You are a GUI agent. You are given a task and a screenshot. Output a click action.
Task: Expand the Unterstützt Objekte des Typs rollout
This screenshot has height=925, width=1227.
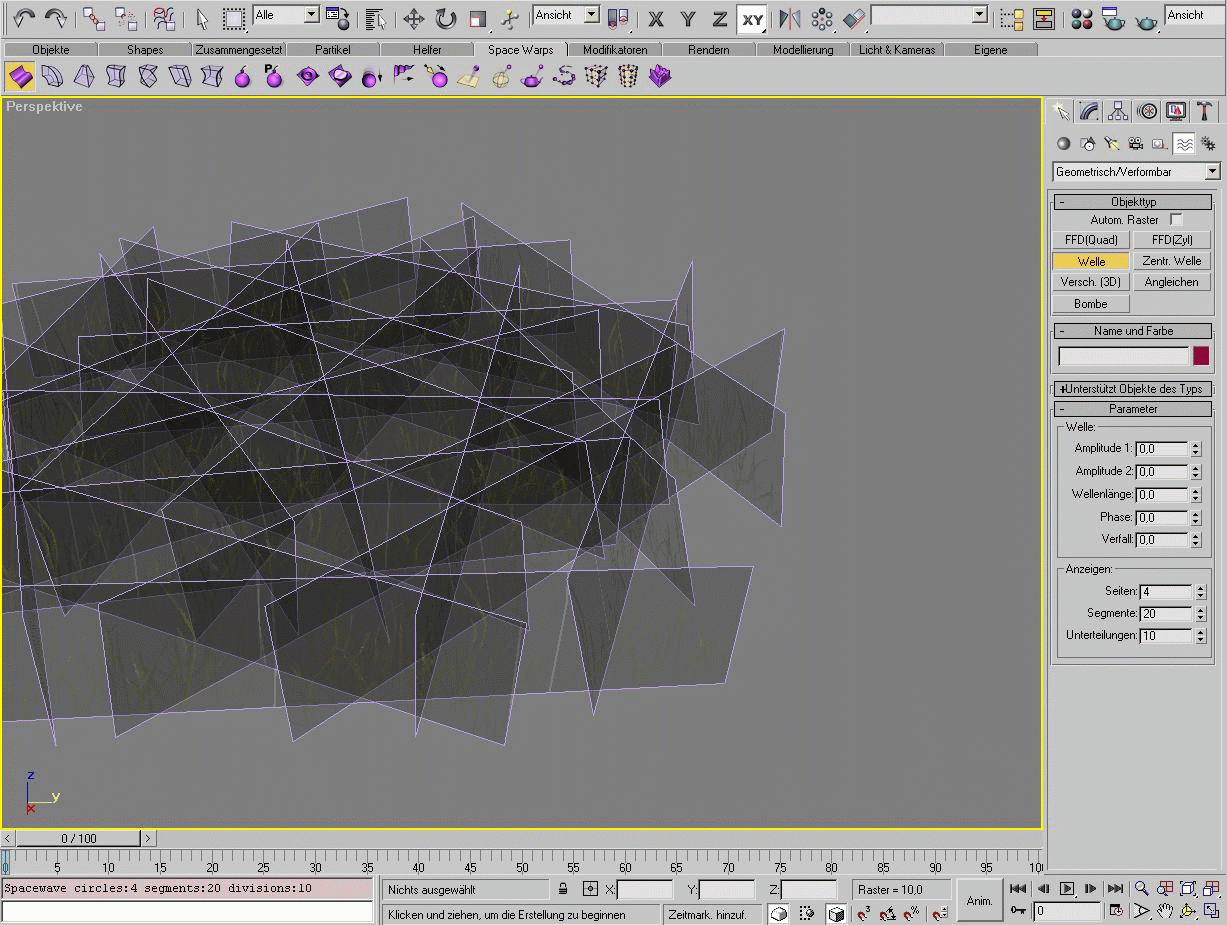[x=1133, y=389]
